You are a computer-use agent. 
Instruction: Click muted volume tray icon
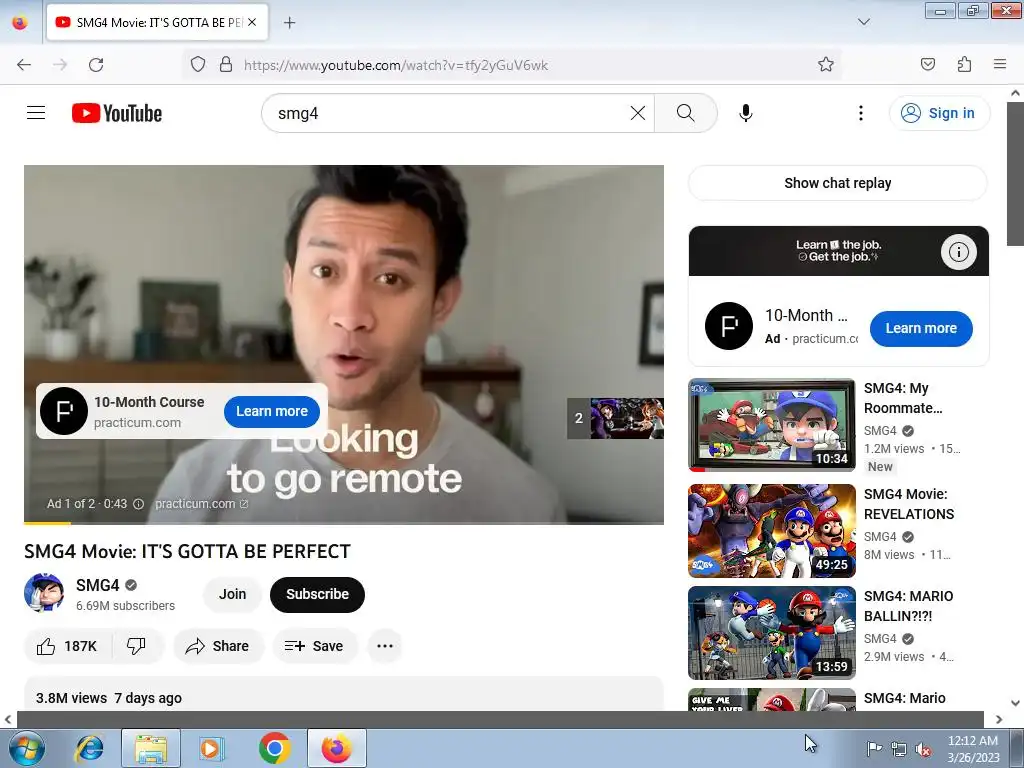point(923,749)
